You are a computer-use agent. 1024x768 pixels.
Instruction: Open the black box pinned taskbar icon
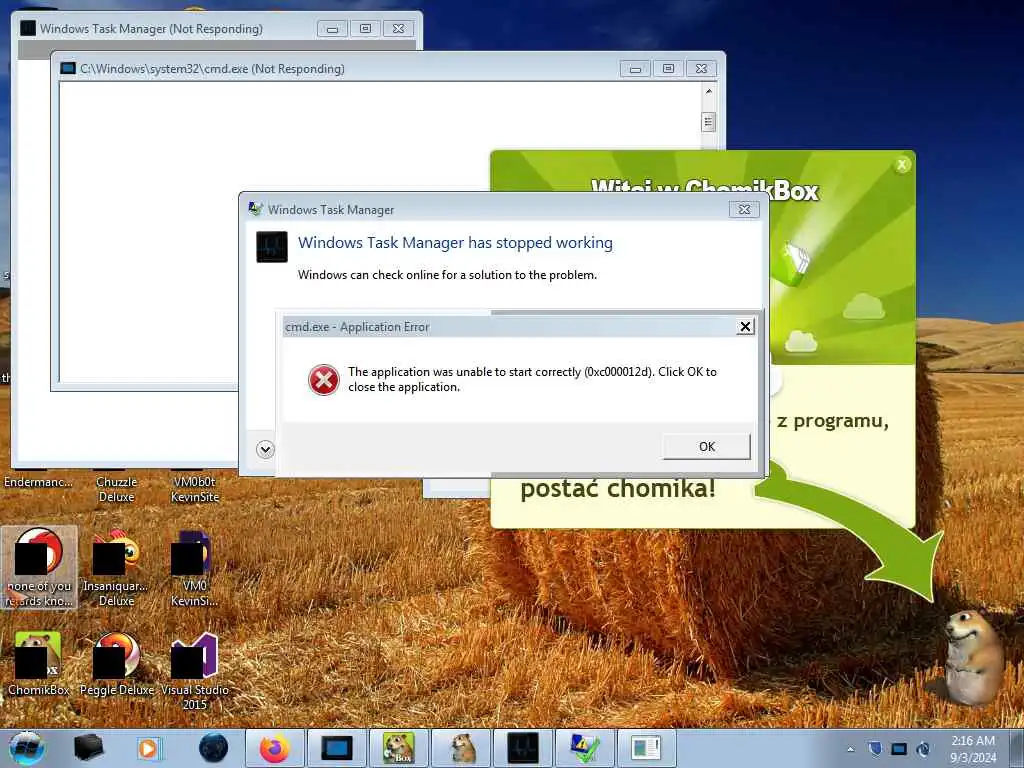[88, 748]
